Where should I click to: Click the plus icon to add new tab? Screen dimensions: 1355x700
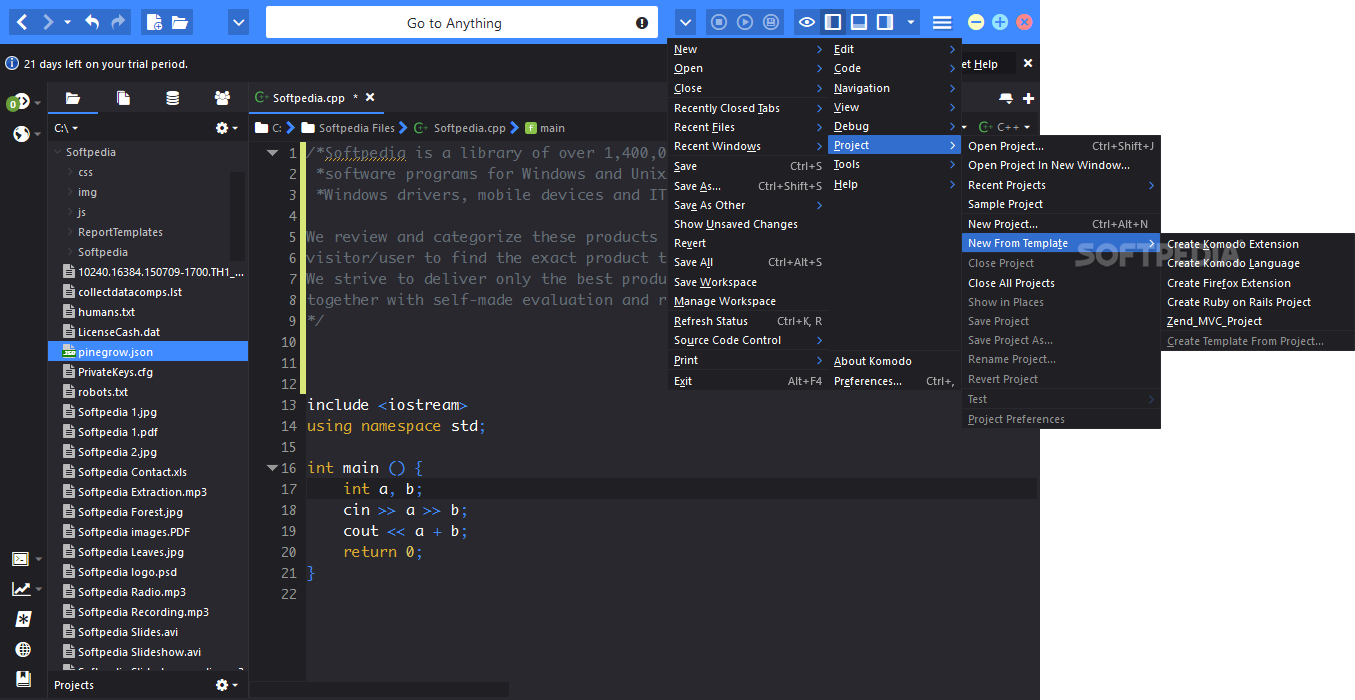(x=1028, y=98)
